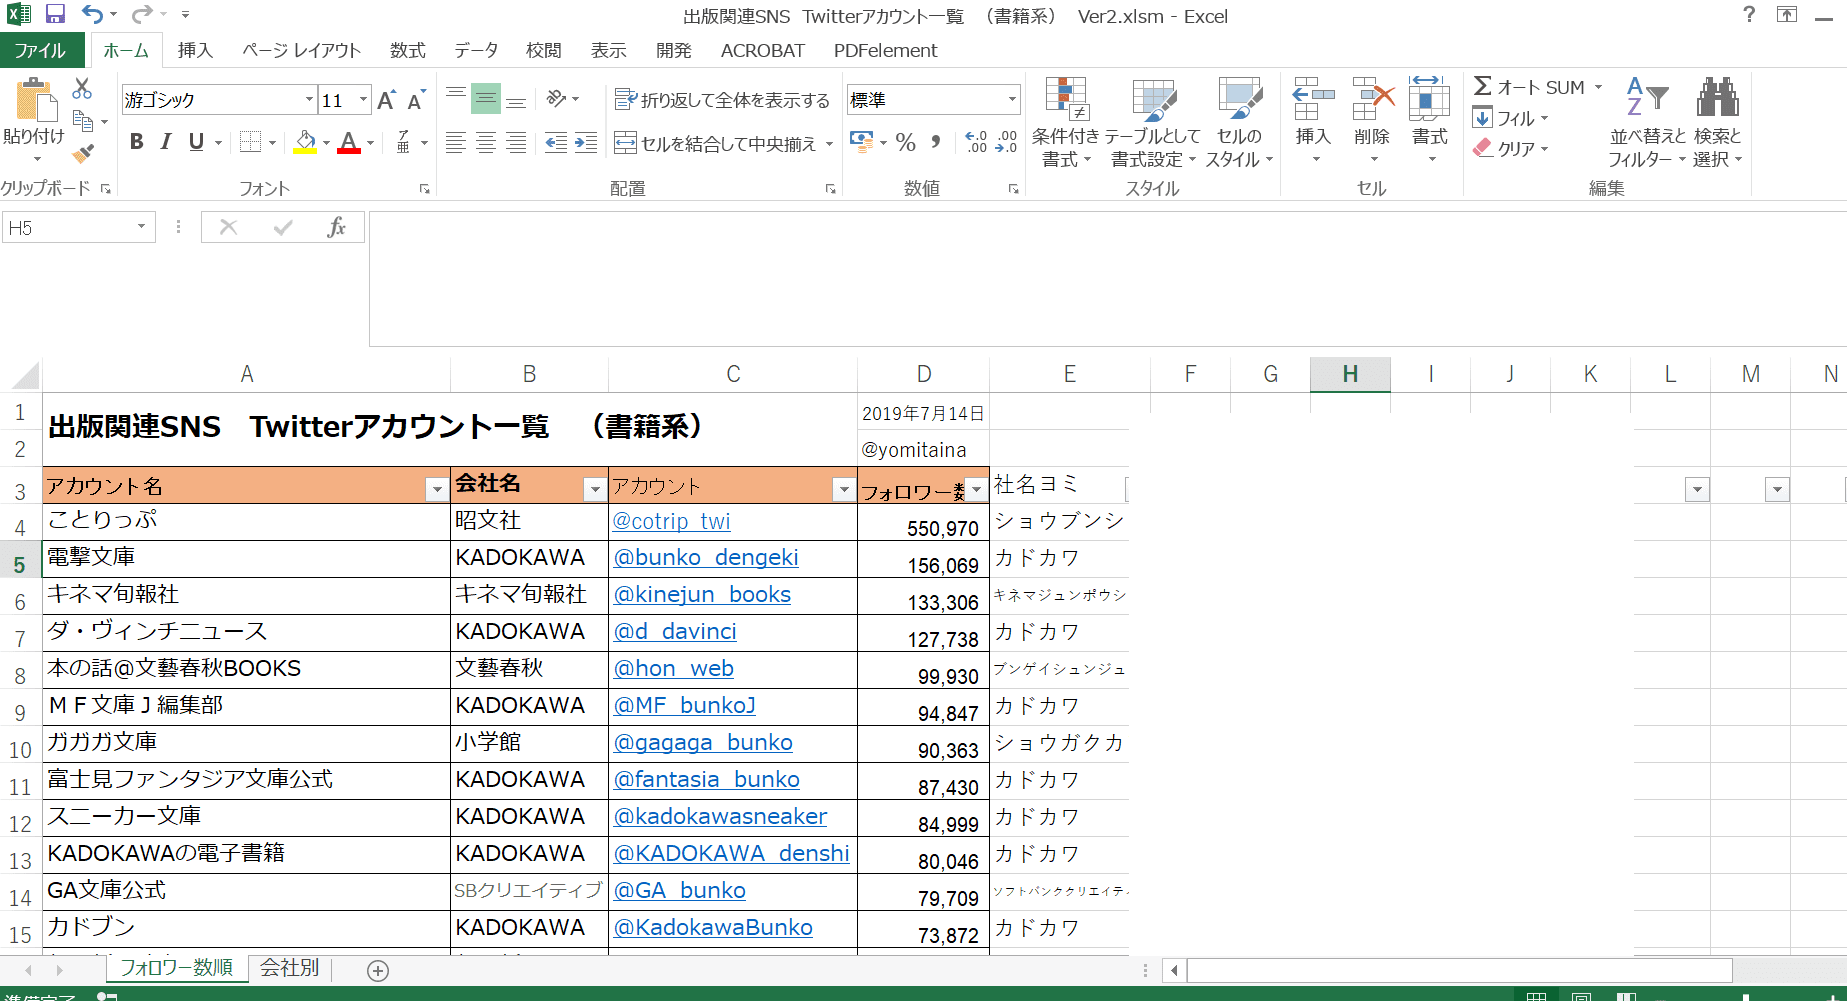
Task: Open filter dropdown for フォロワー数 column
Action: tap(977, 489)
